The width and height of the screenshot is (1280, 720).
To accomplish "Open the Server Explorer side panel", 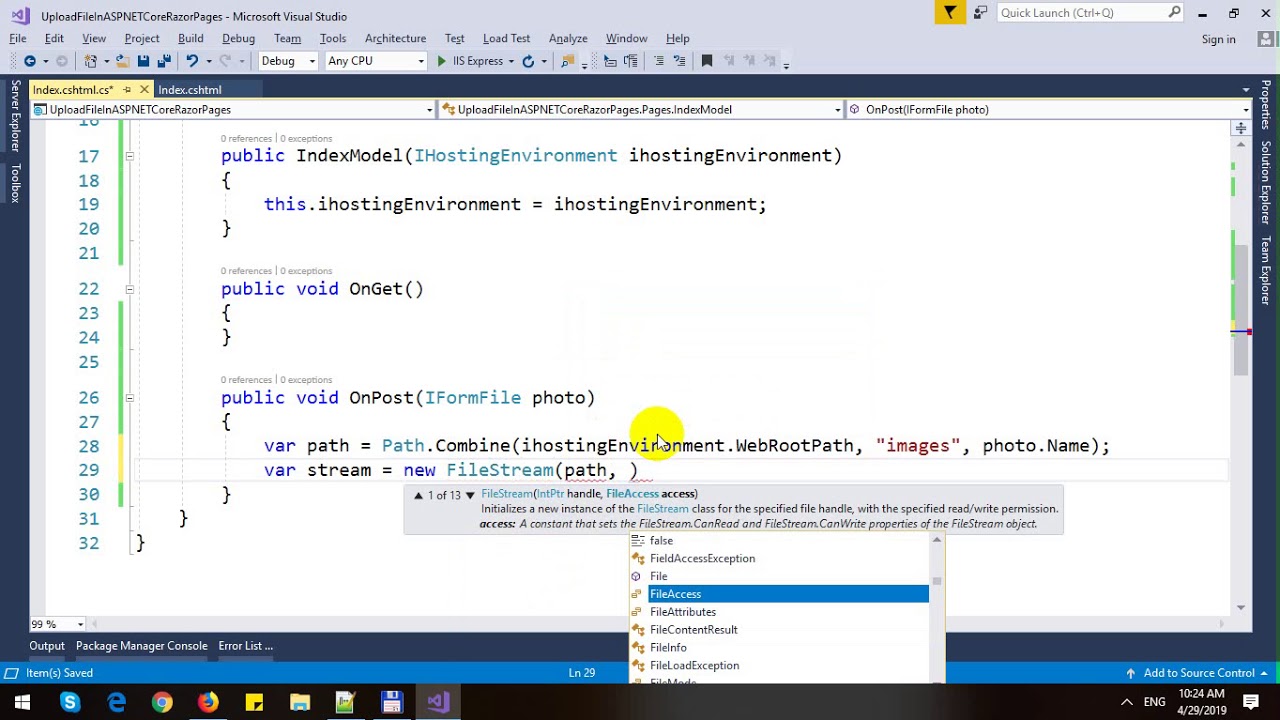I will point(15,116).
